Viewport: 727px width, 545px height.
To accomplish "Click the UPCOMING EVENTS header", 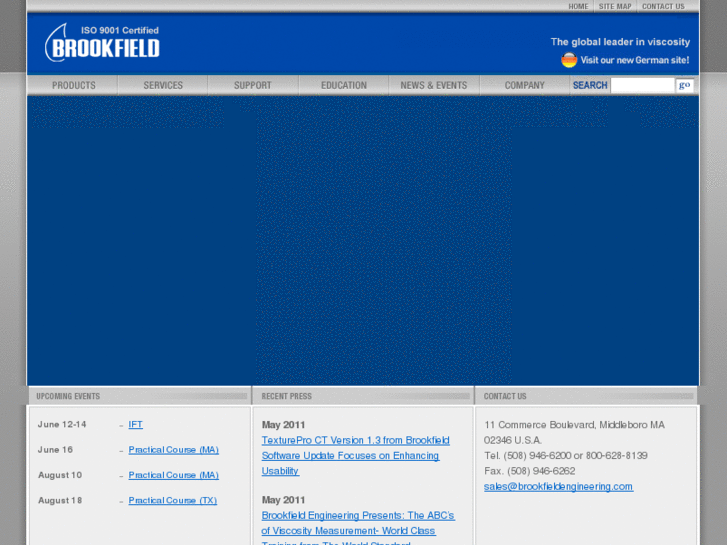I will 68,396.
